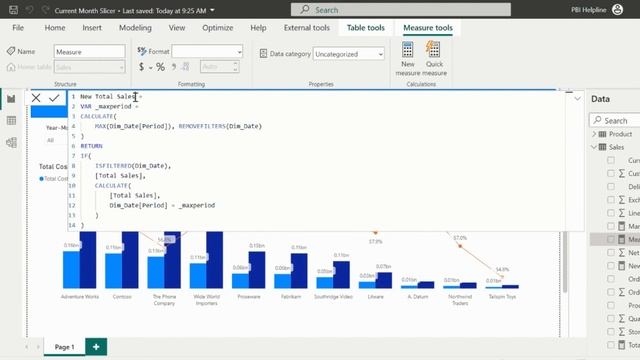Click the Name tag icon

(11, 51)
